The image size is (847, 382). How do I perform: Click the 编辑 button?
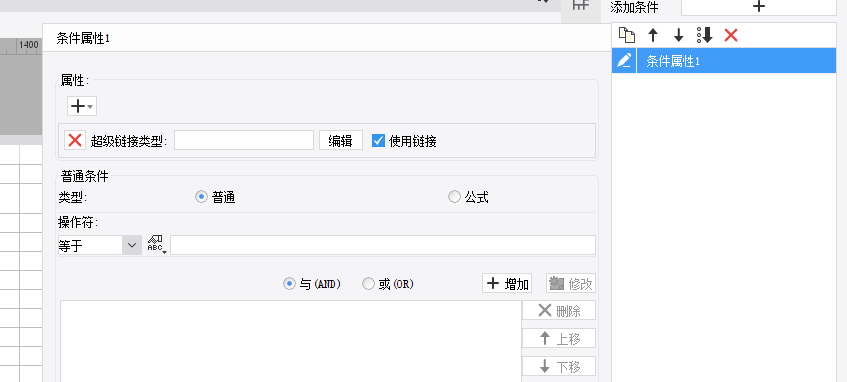click(x=341, y=140)
